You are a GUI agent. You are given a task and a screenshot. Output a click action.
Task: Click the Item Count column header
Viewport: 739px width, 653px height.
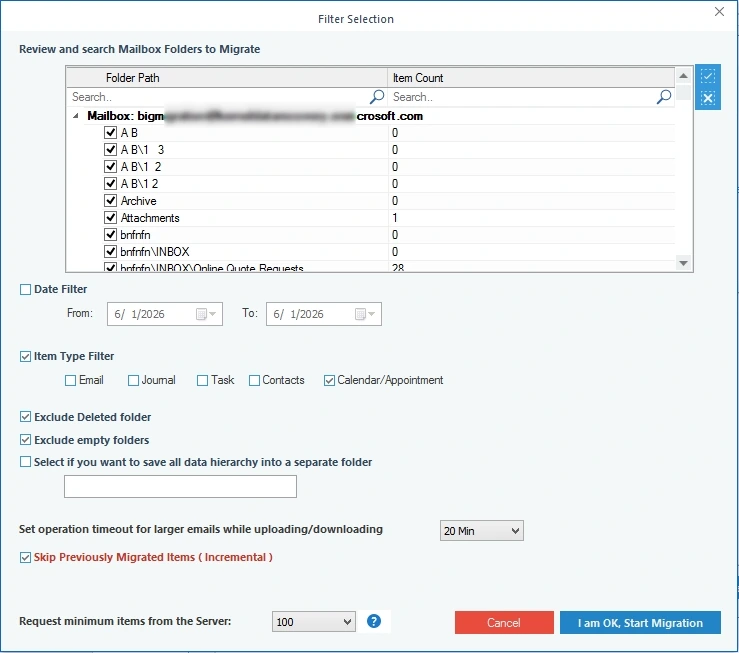tap(531, 78)
